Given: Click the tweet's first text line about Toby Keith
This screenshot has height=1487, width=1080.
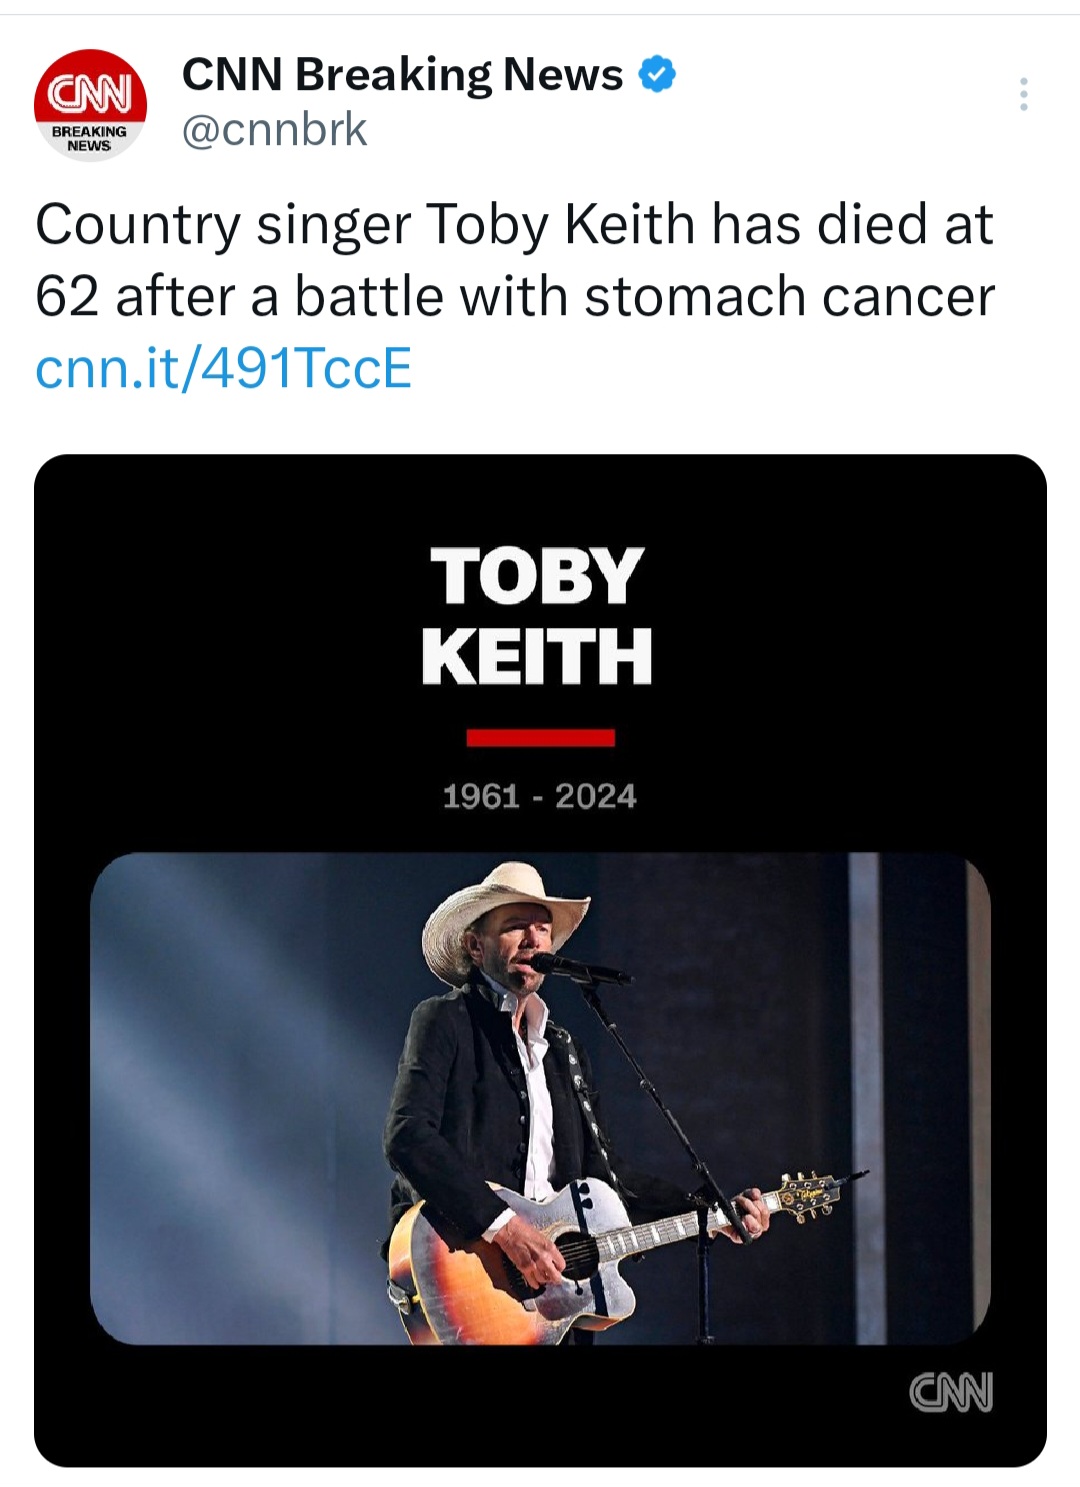Looking at the screenshot, I should [x=514, y=224].
